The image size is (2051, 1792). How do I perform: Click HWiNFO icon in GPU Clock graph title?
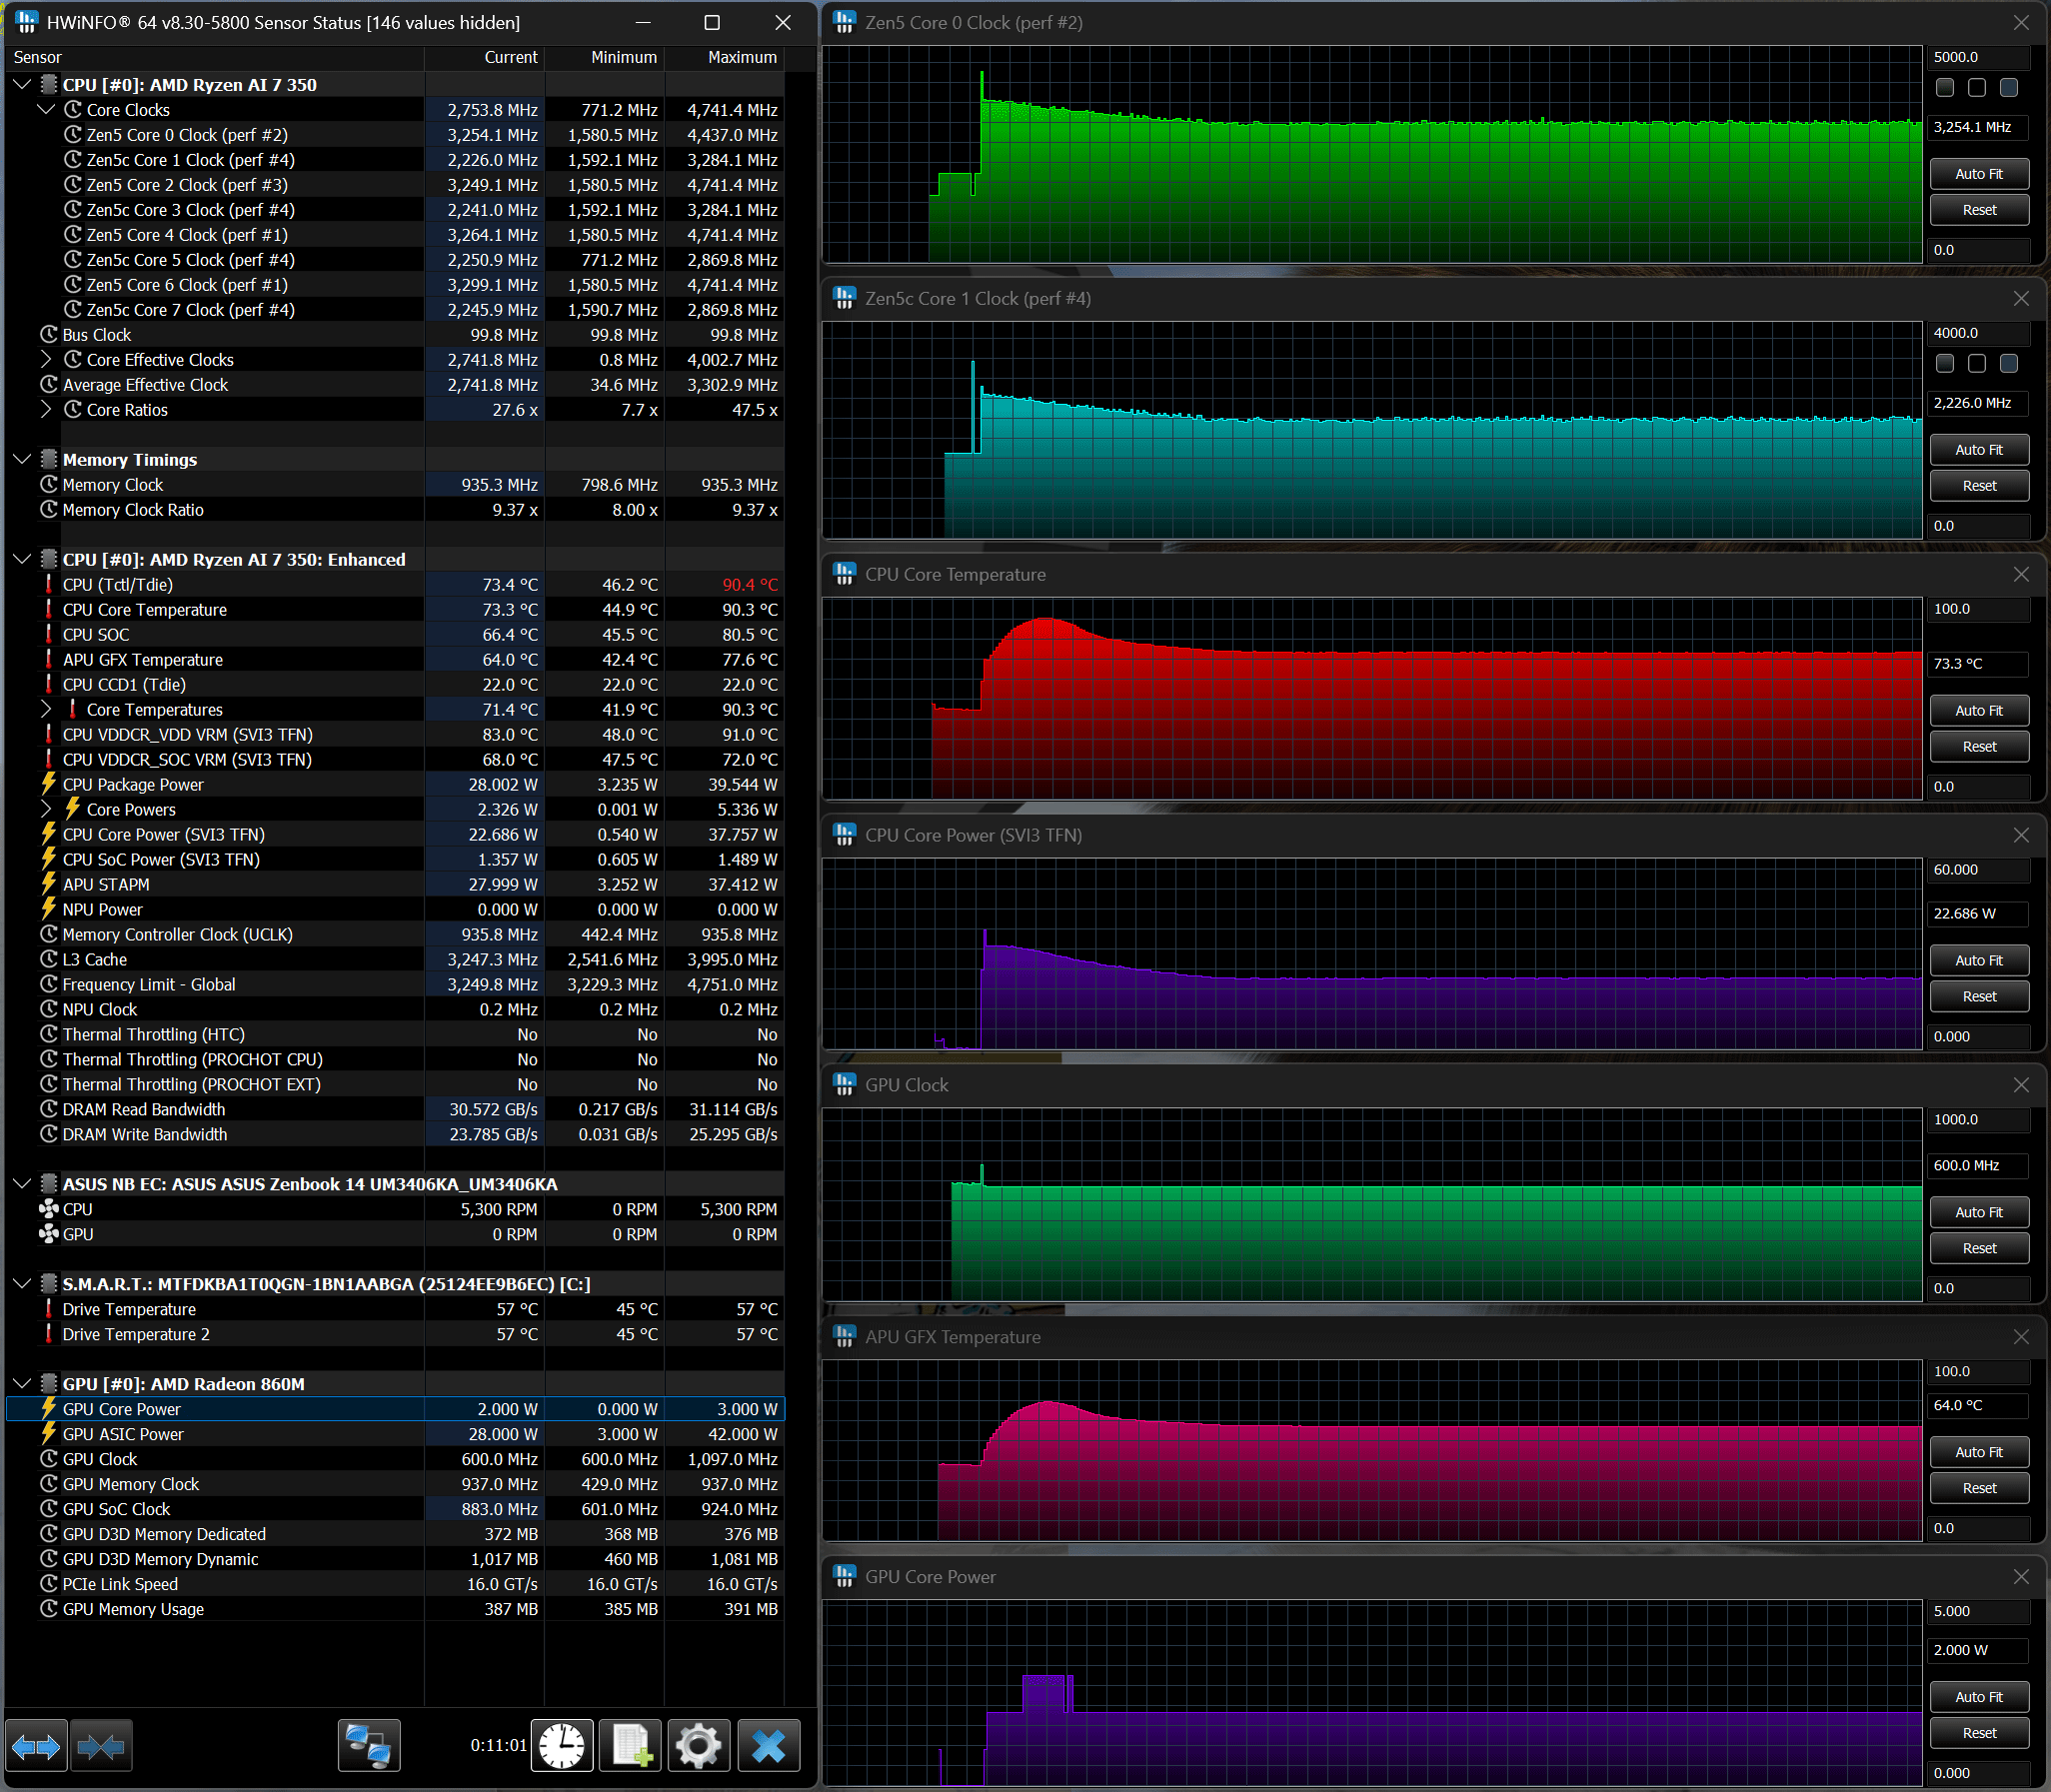tap(845, 1085)
